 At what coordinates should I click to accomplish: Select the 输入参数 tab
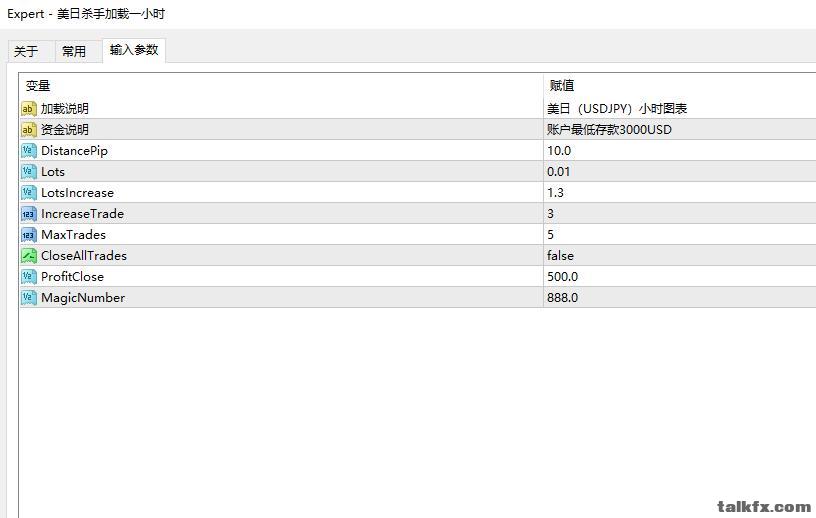point(134,50)
